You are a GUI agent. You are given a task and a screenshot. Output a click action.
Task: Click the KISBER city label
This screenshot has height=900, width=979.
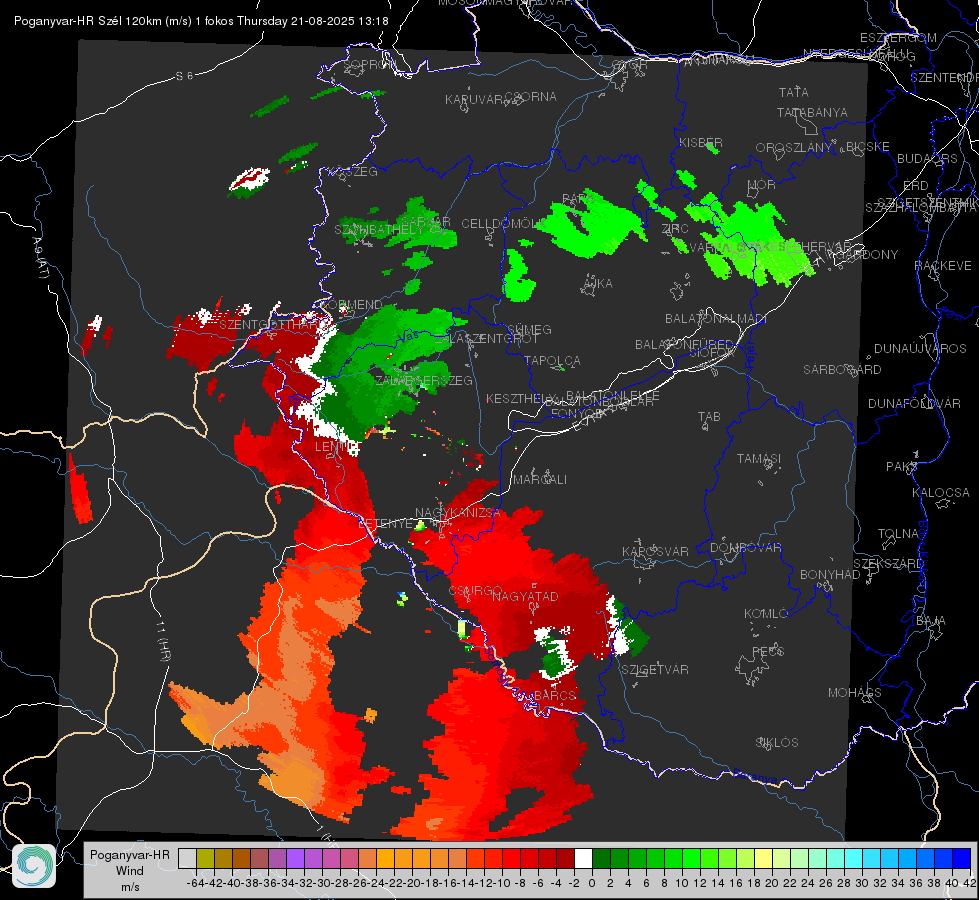701,142
